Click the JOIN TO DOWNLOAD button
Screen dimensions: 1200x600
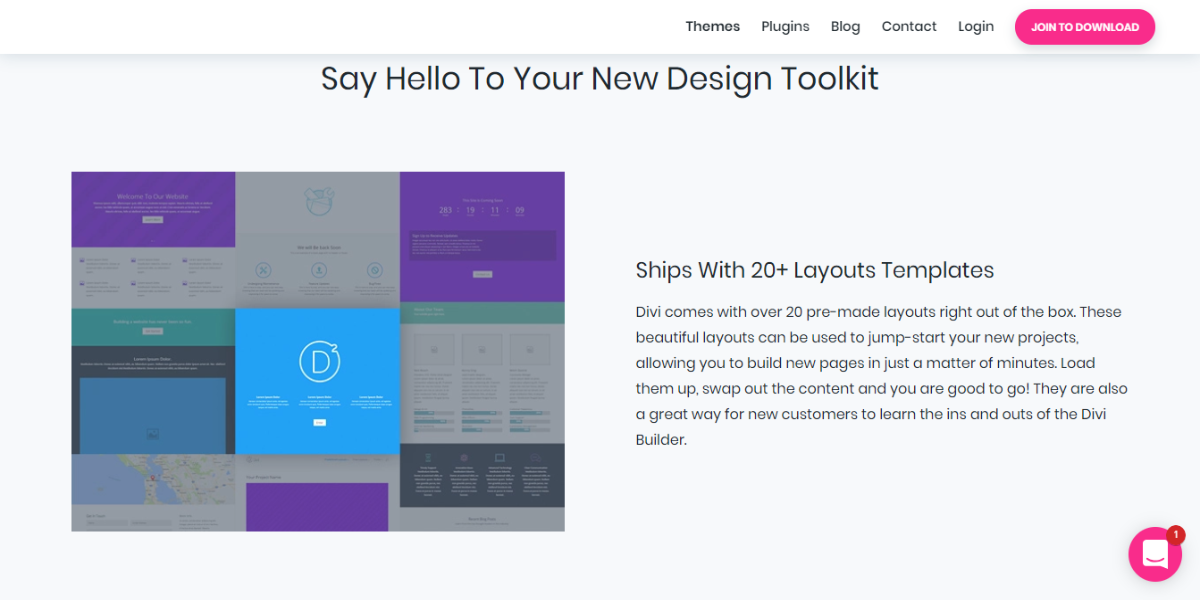[1085, 27]
